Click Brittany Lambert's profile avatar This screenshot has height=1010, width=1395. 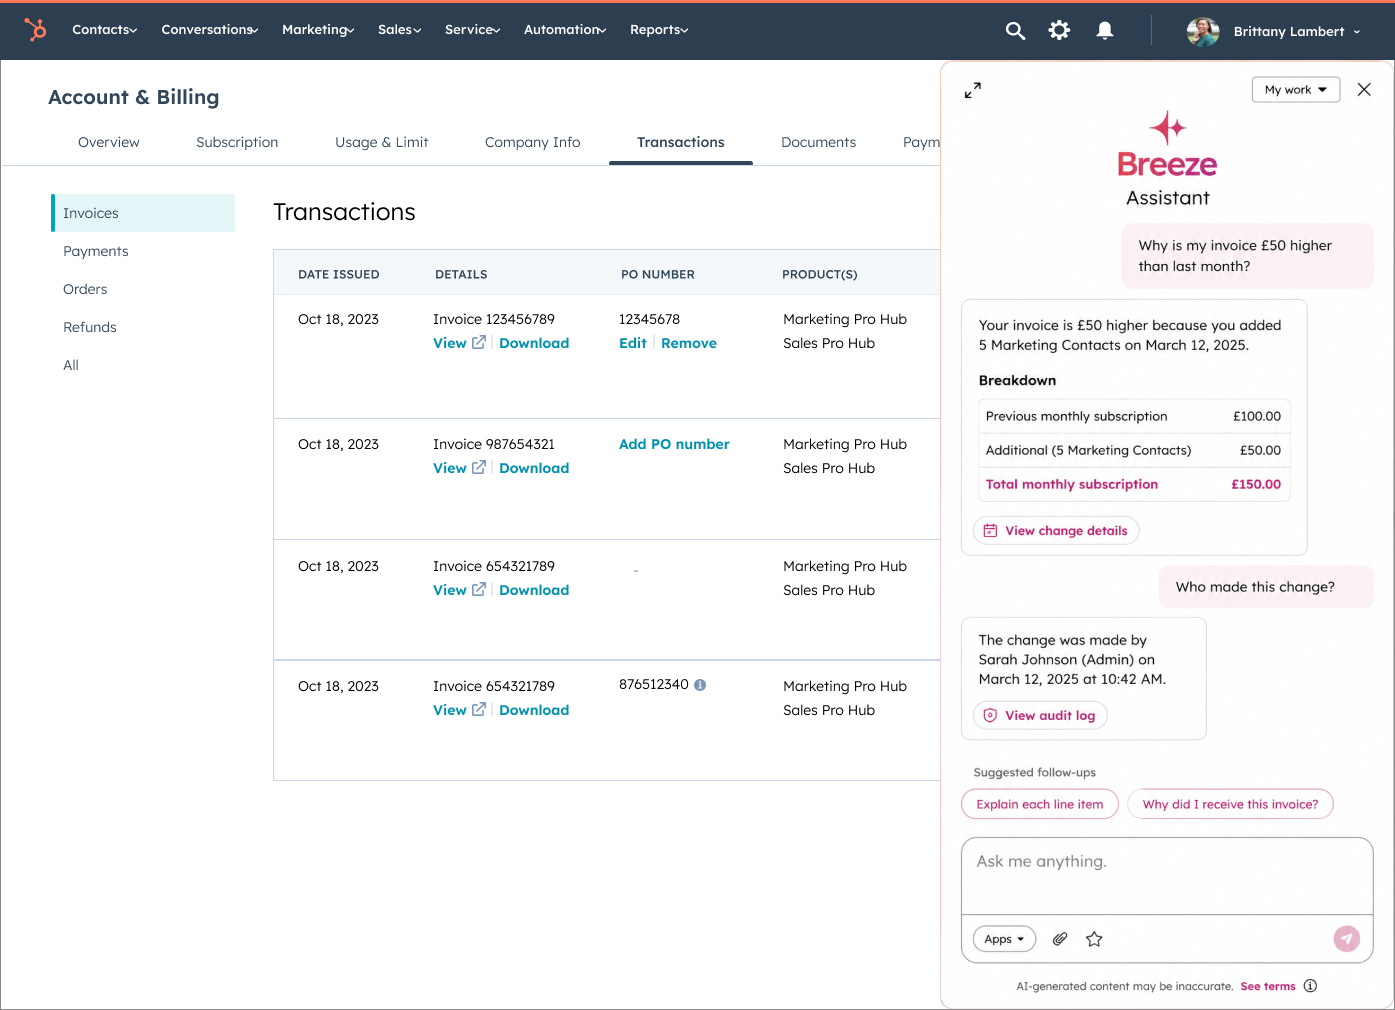[1203, 31]
